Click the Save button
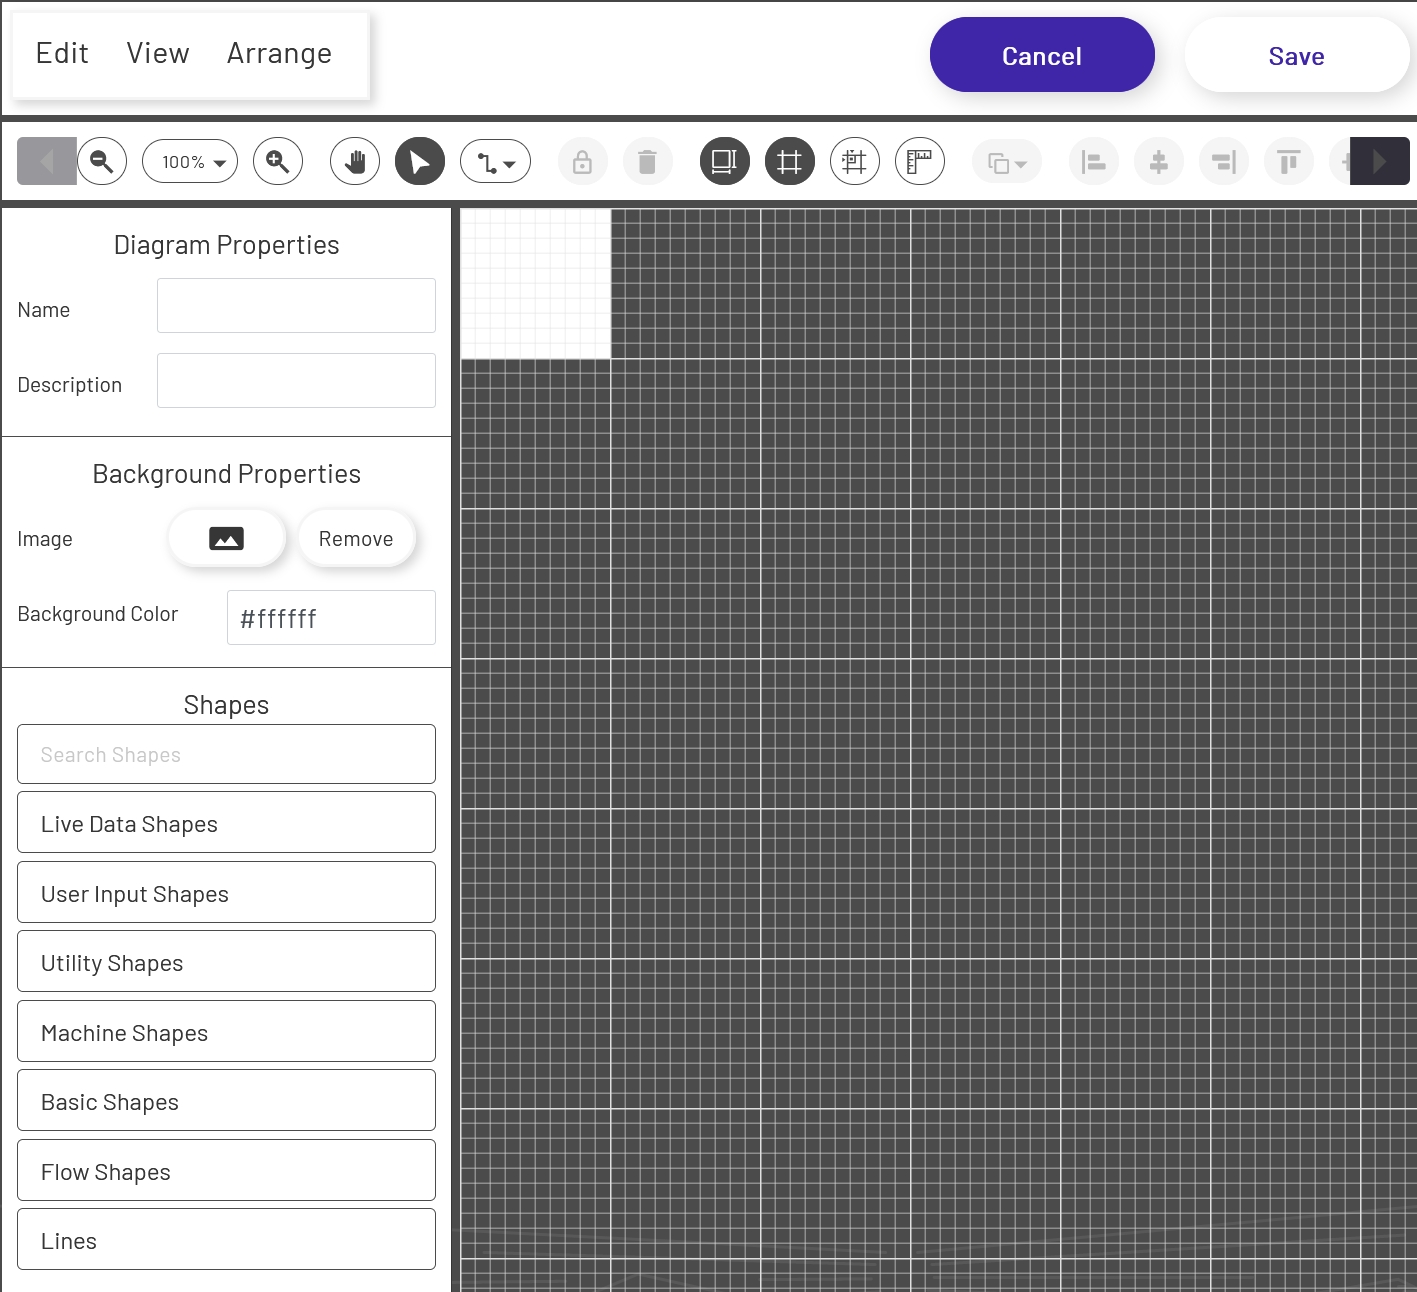Viewport: 1417px width, 1292px height. pyautogui.click(x=1296, y=56)
